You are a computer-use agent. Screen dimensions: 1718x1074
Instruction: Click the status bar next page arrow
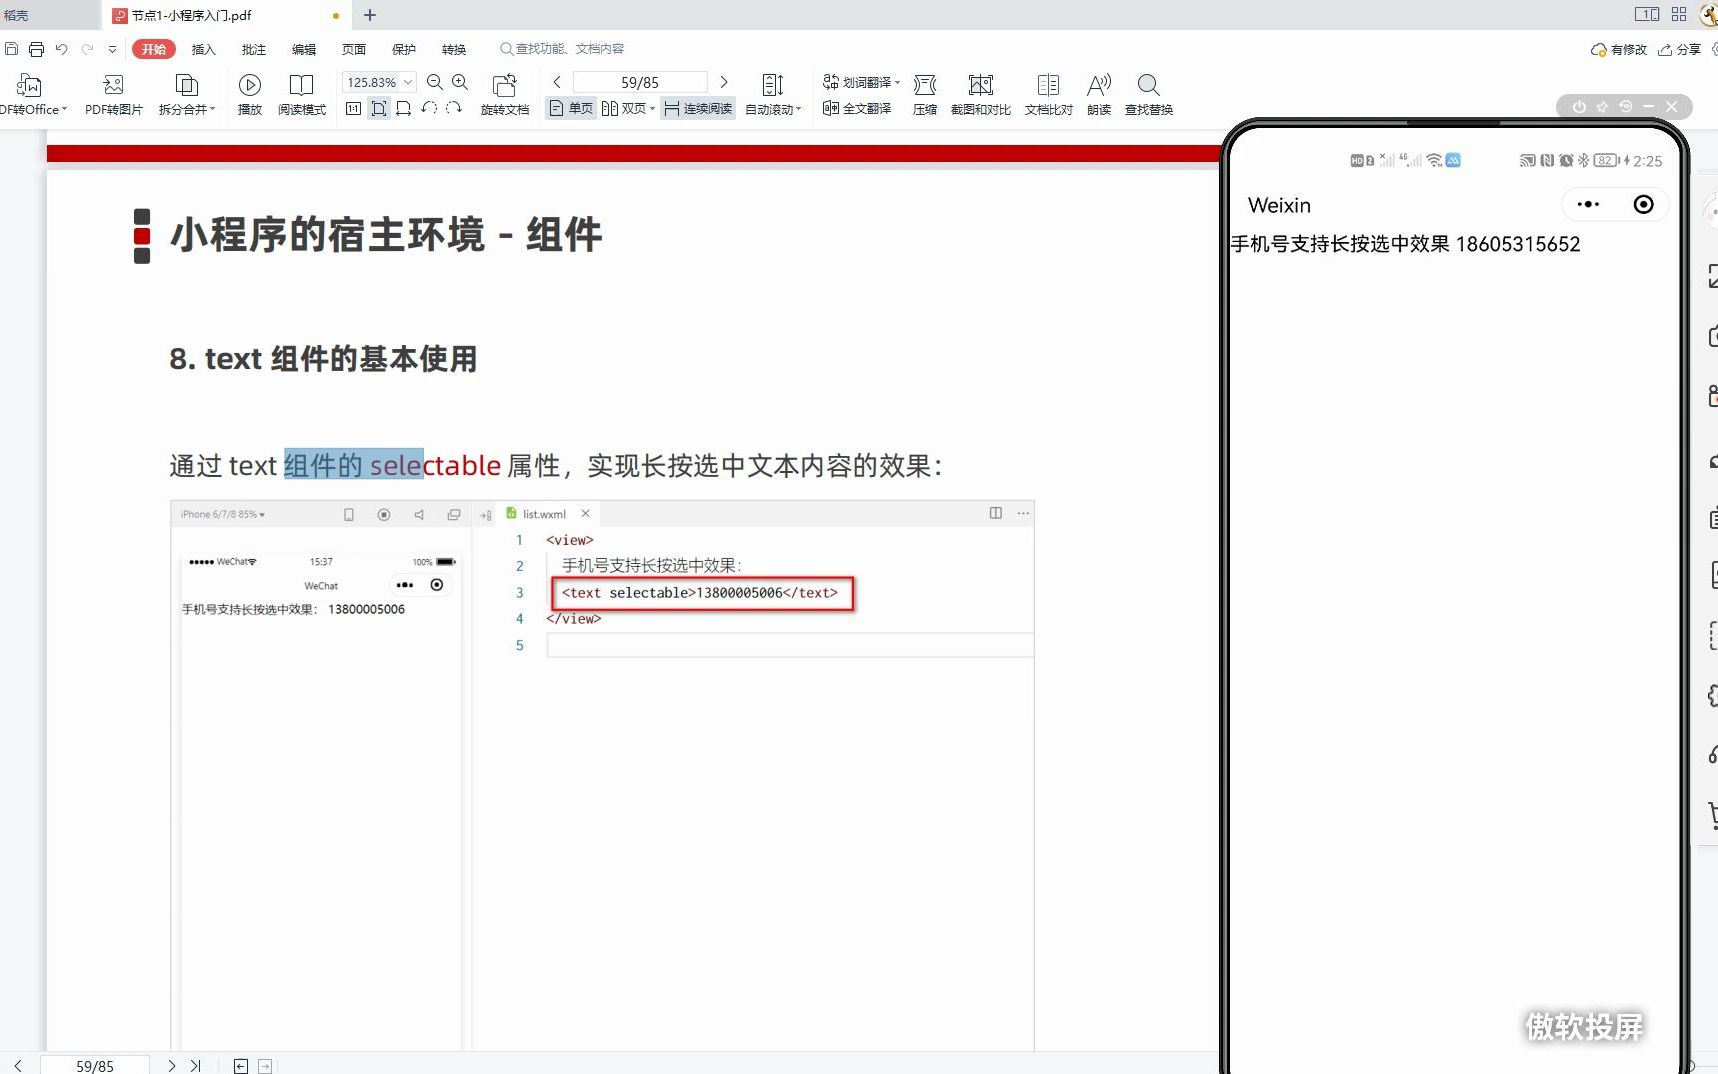(x=171, y=1066)
